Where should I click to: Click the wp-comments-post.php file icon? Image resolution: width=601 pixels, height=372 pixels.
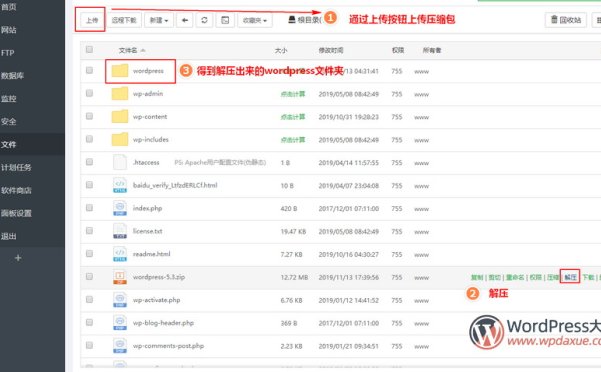click(x=120, y=346)
